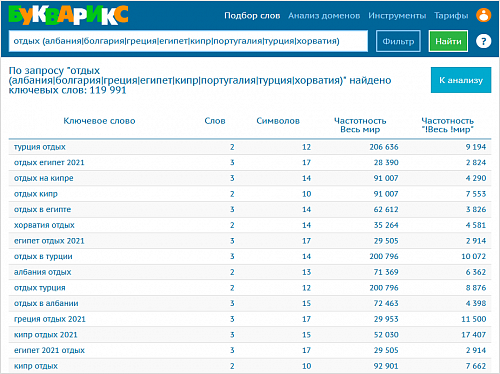Viewport: 500px width, 374px height.
Task: Click frequency value 62 612
Action: pyautogui.click(x=386, y=210)
